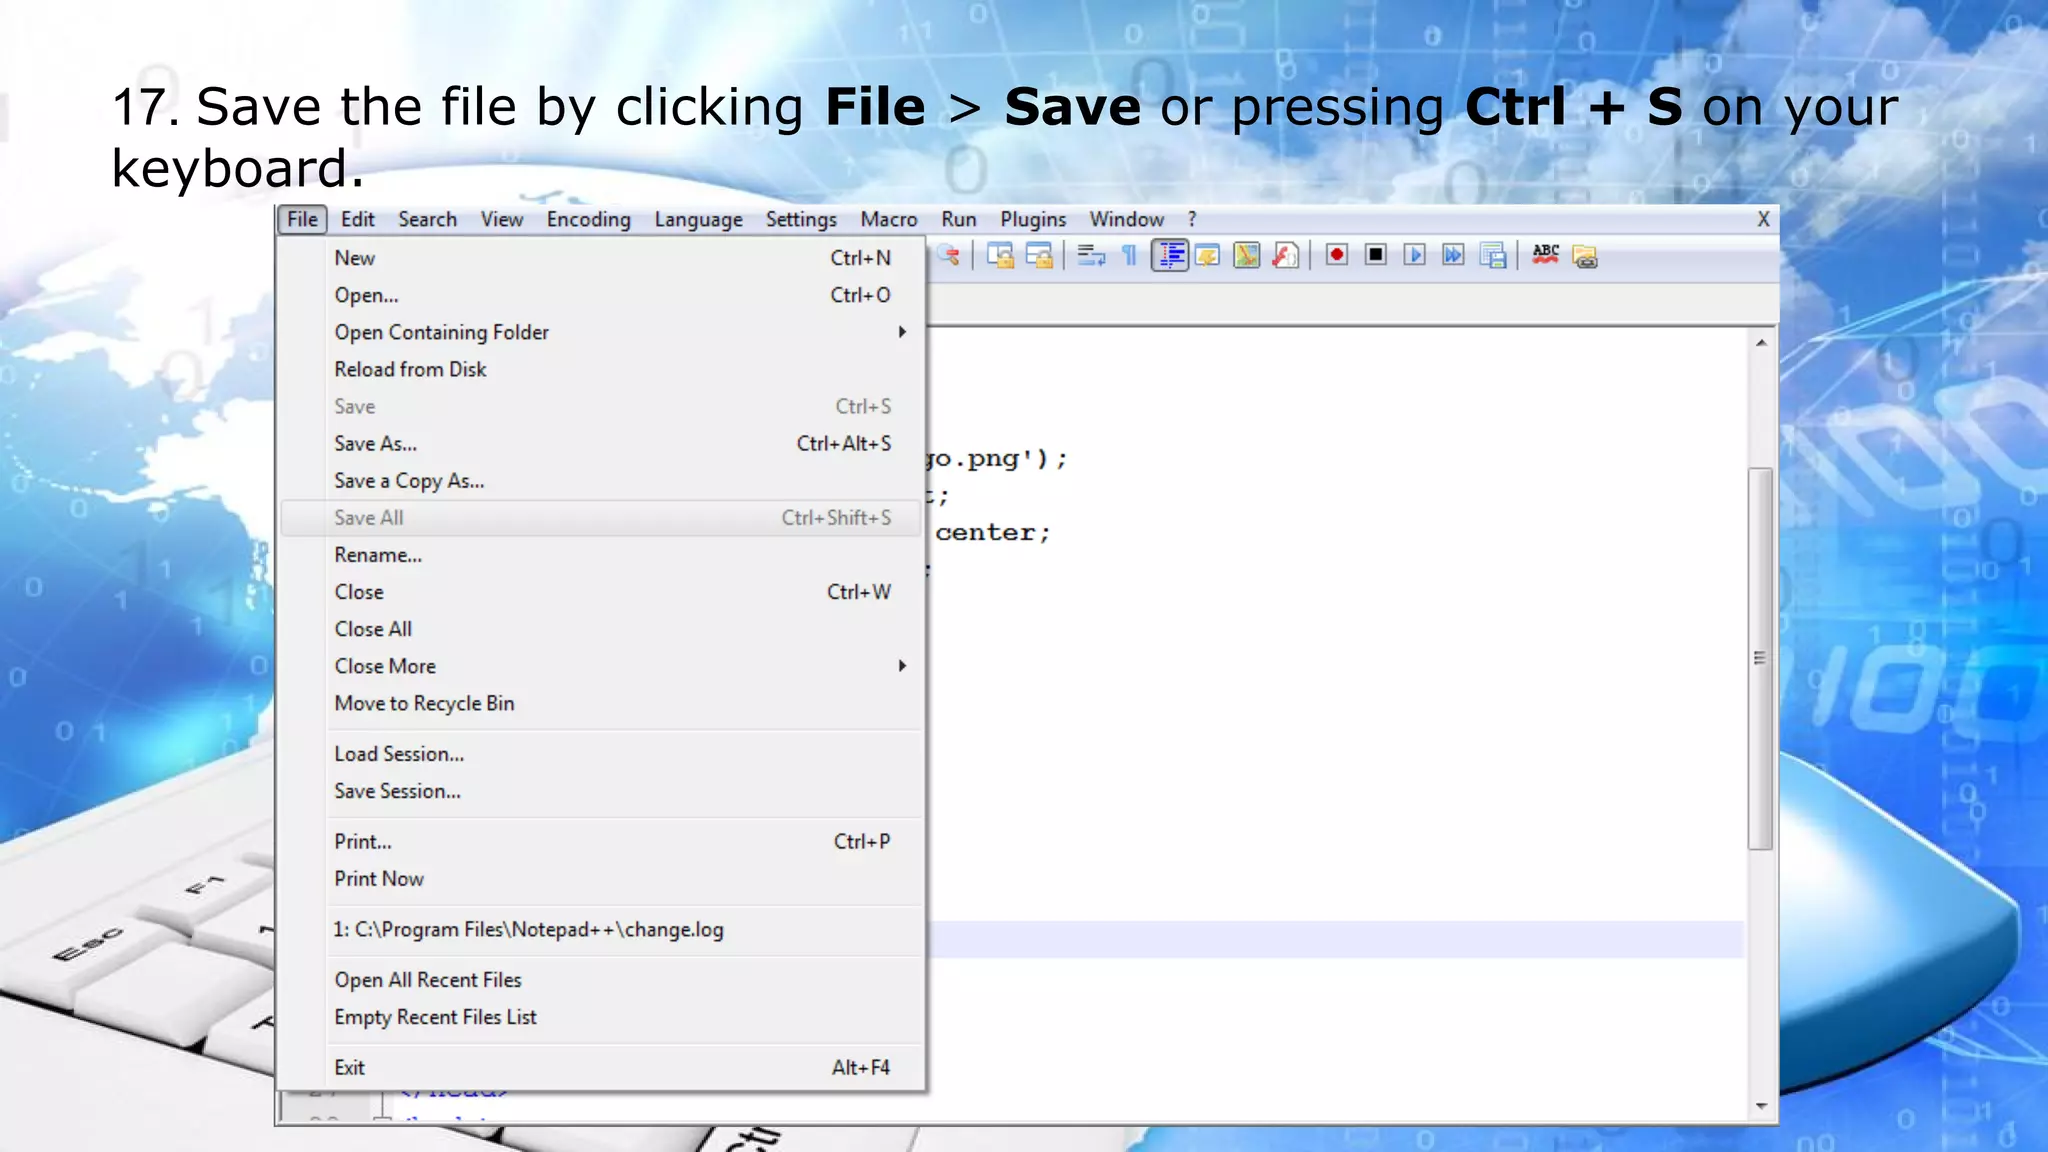
Task: Click the Start Recording macro icon
Action: coord(1337,256)
